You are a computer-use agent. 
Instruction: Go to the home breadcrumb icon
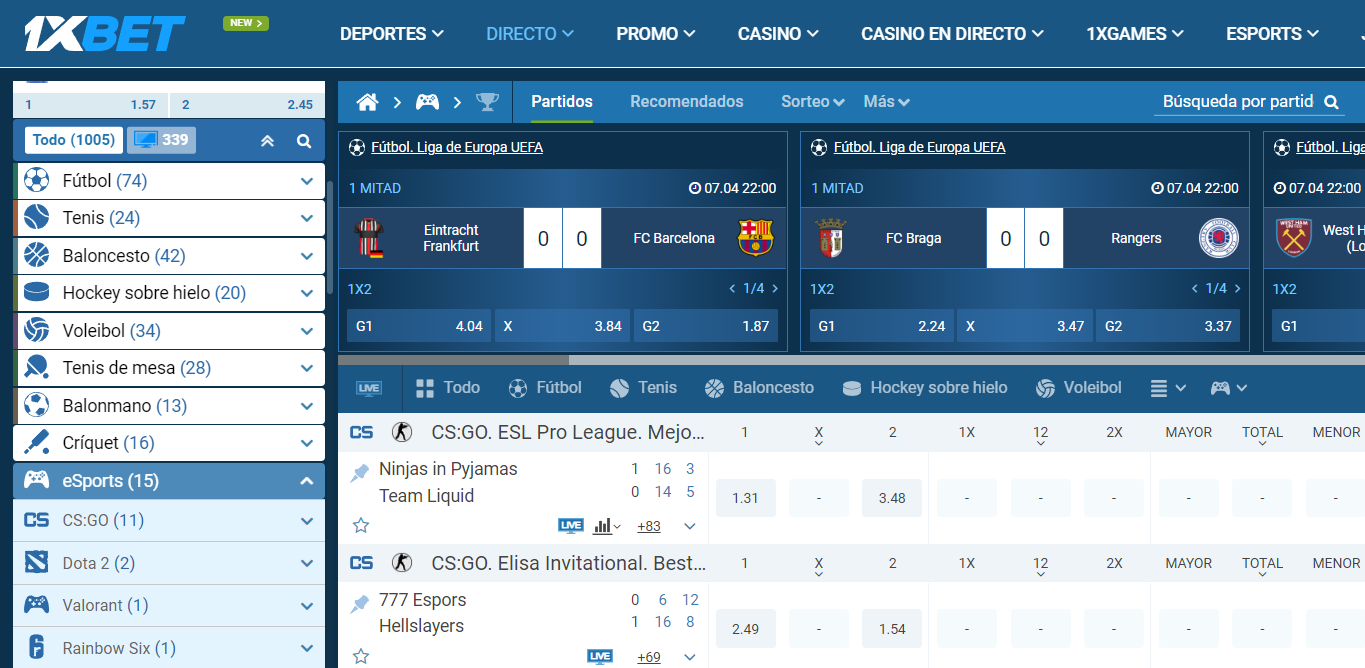(368, 102)
